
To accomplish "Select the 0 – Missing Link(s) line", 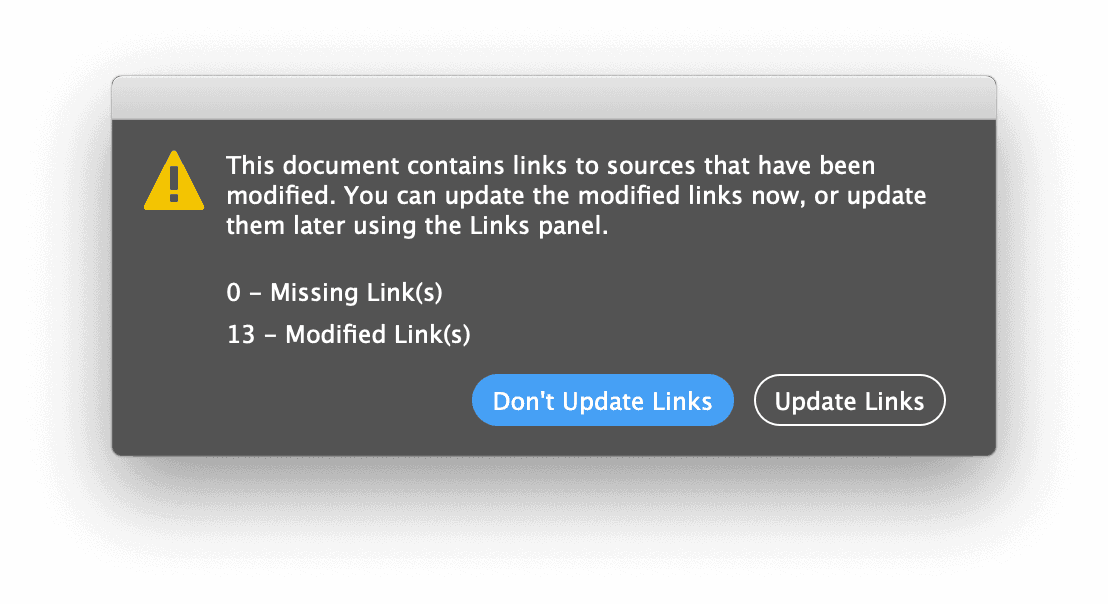I will tap(334, 293).
